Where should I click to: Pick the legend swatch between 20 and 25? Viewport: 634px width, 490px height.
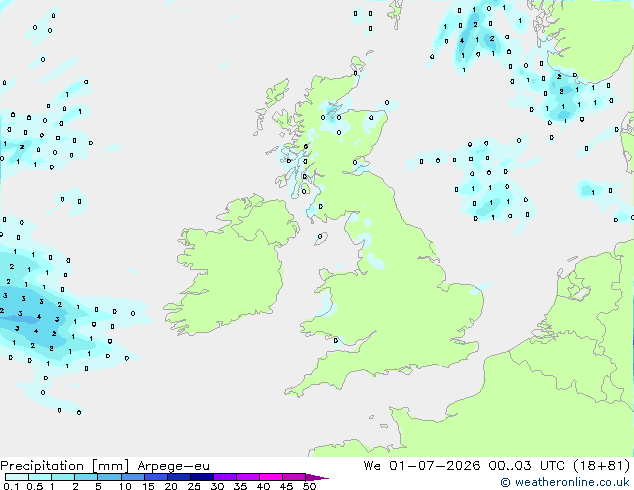pyautogui.click(x=178, y=477)
